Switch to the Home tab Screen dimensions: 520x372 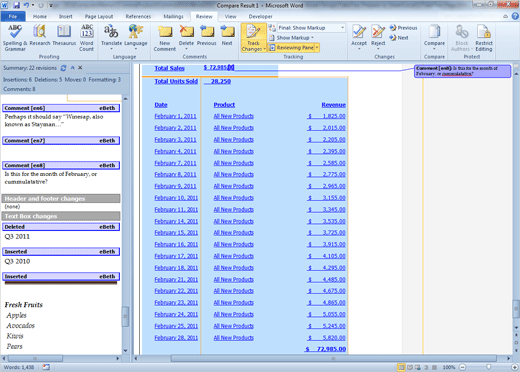pyautogui.click(x=40, y=16)
